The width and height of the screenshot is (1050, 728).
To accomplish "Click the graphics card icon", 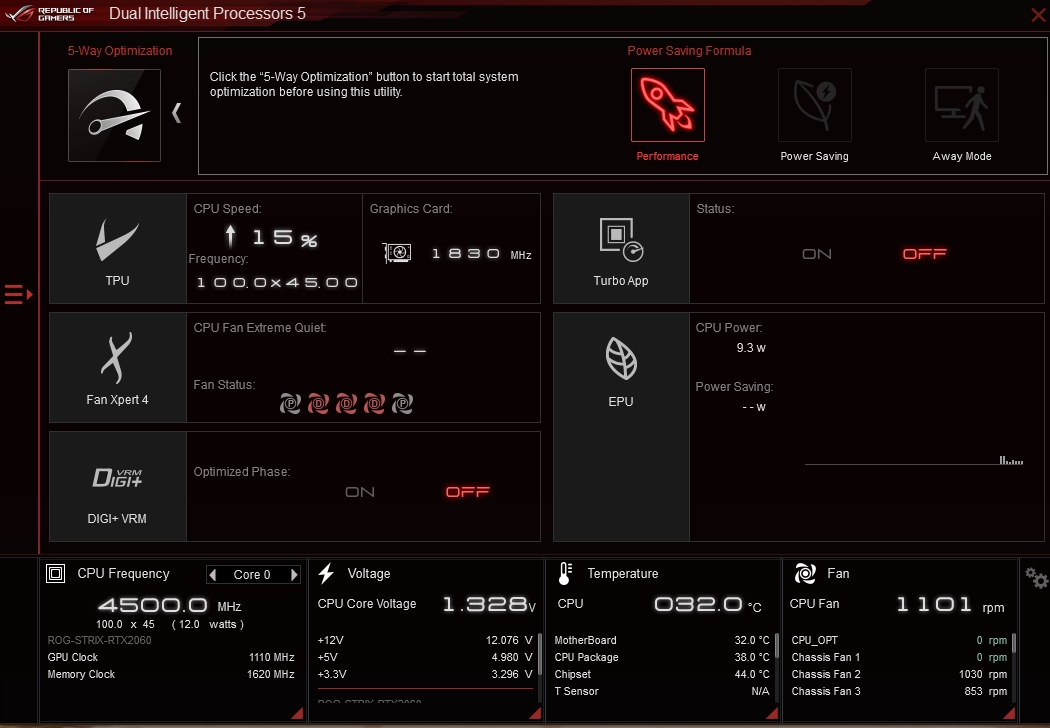I will pyautogui.click(x=397, y=252).
